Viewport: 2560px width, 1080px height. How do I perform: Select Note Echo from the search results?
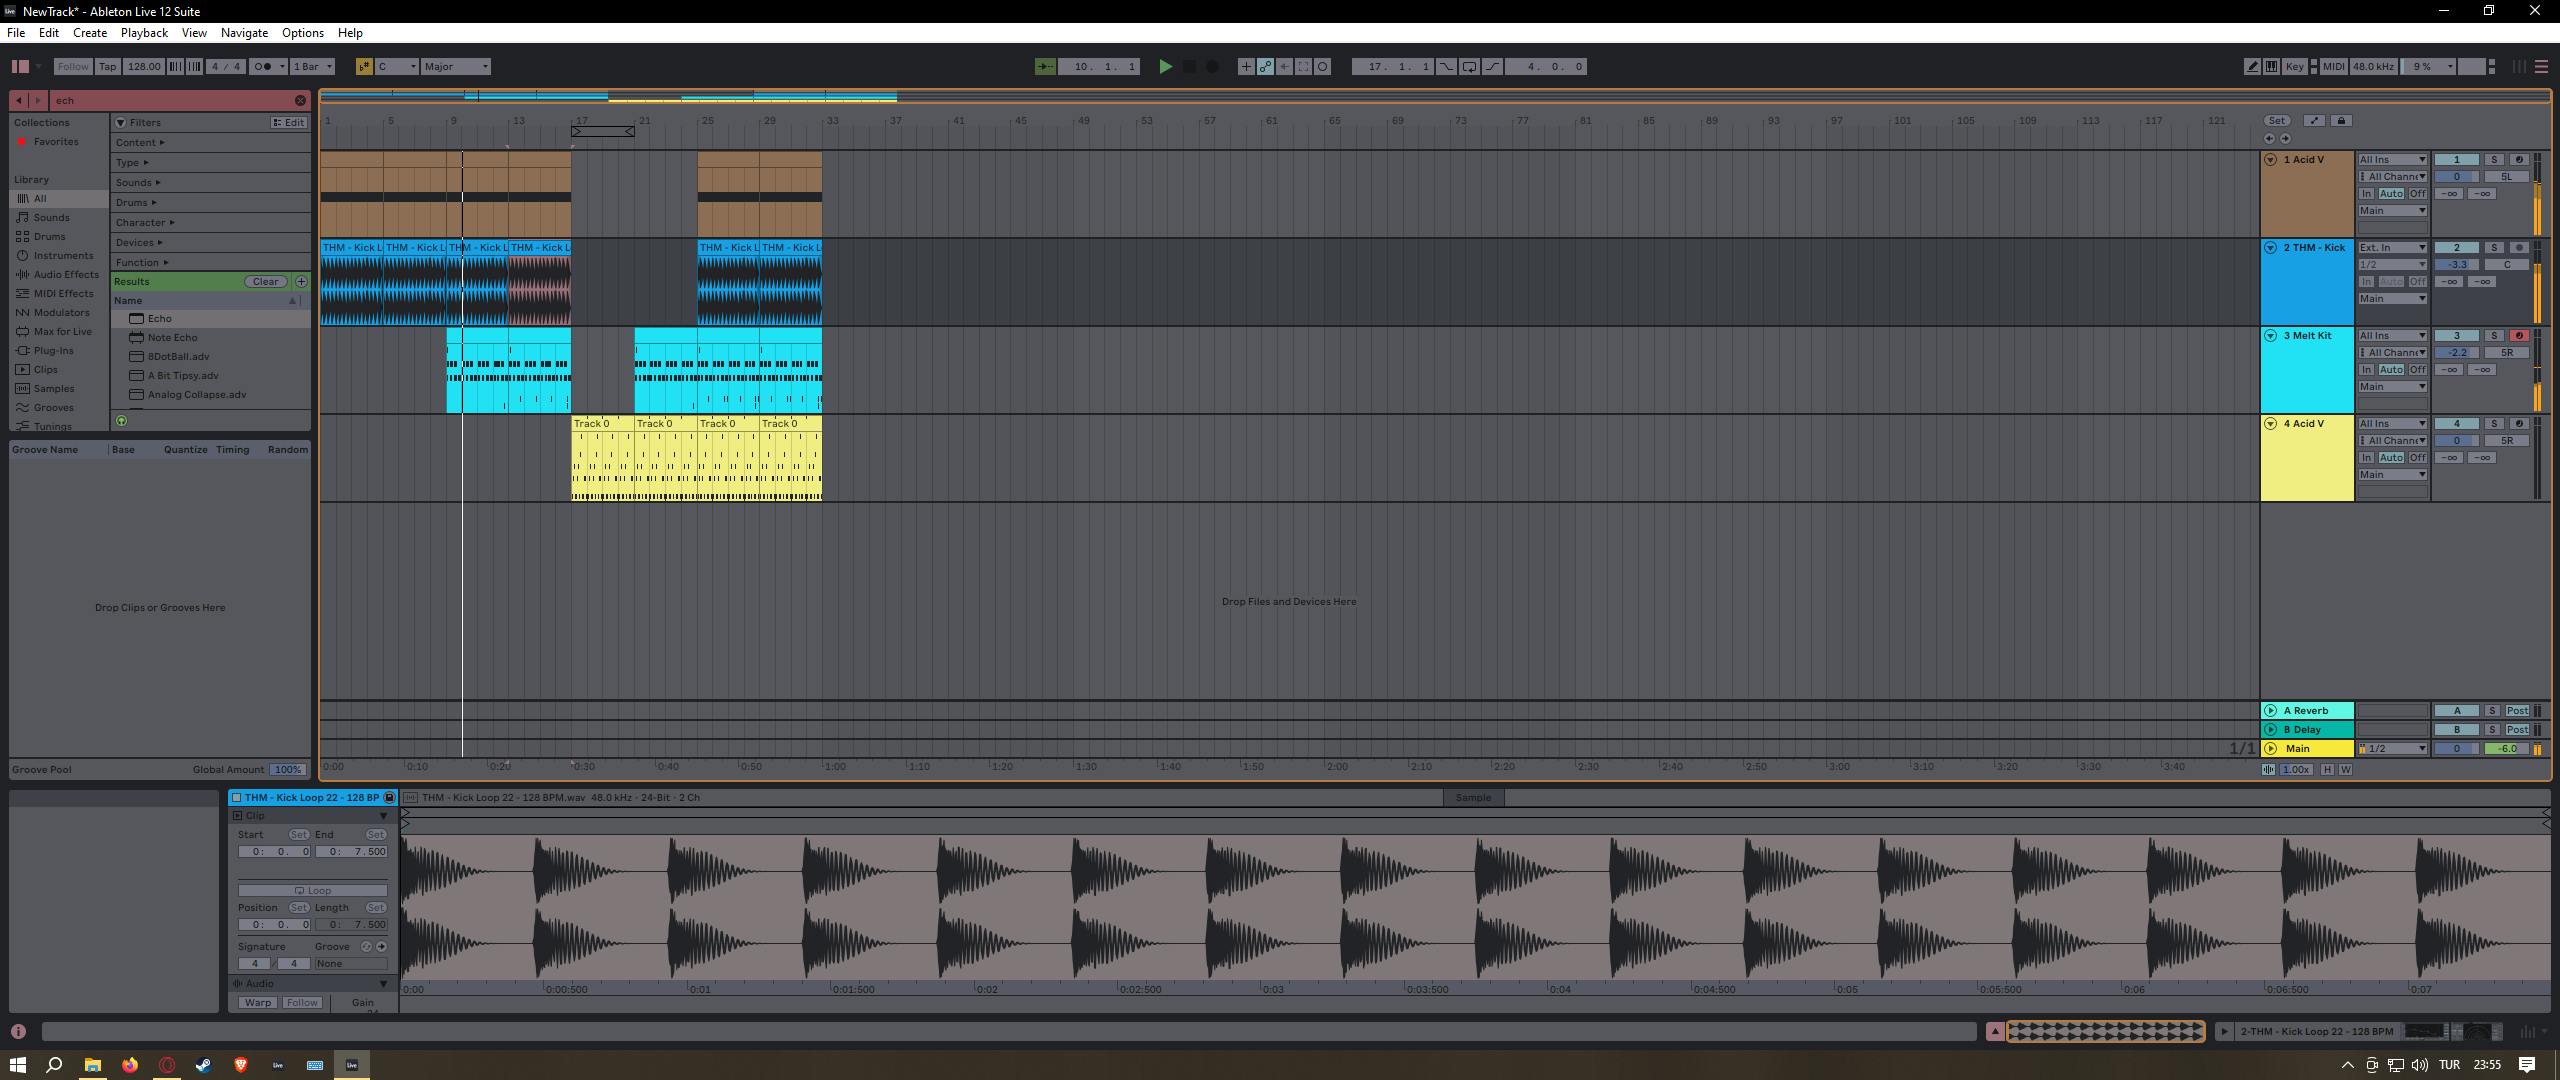coord(171,337)
